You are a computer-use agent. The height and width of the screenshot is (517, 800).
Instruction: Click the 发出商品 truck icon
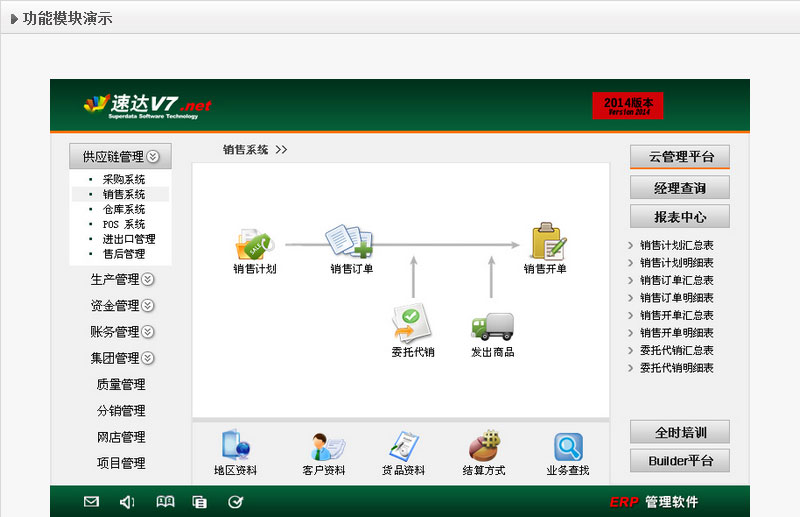point(492,326)
